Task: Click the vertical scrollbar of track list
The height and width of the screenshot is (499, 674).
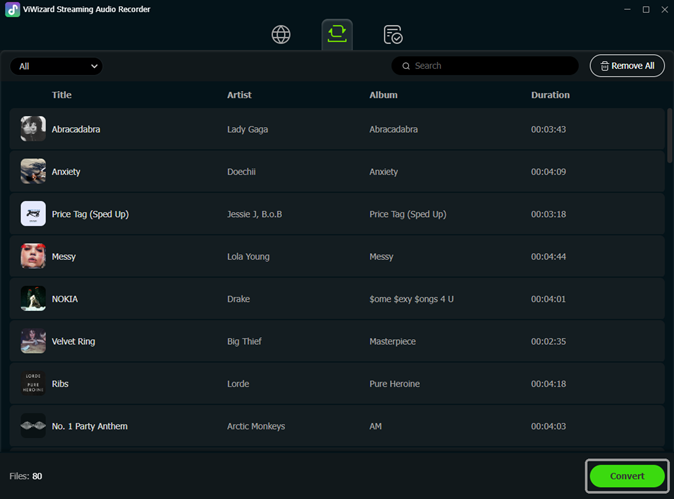Action: click(x=669, y=135)
